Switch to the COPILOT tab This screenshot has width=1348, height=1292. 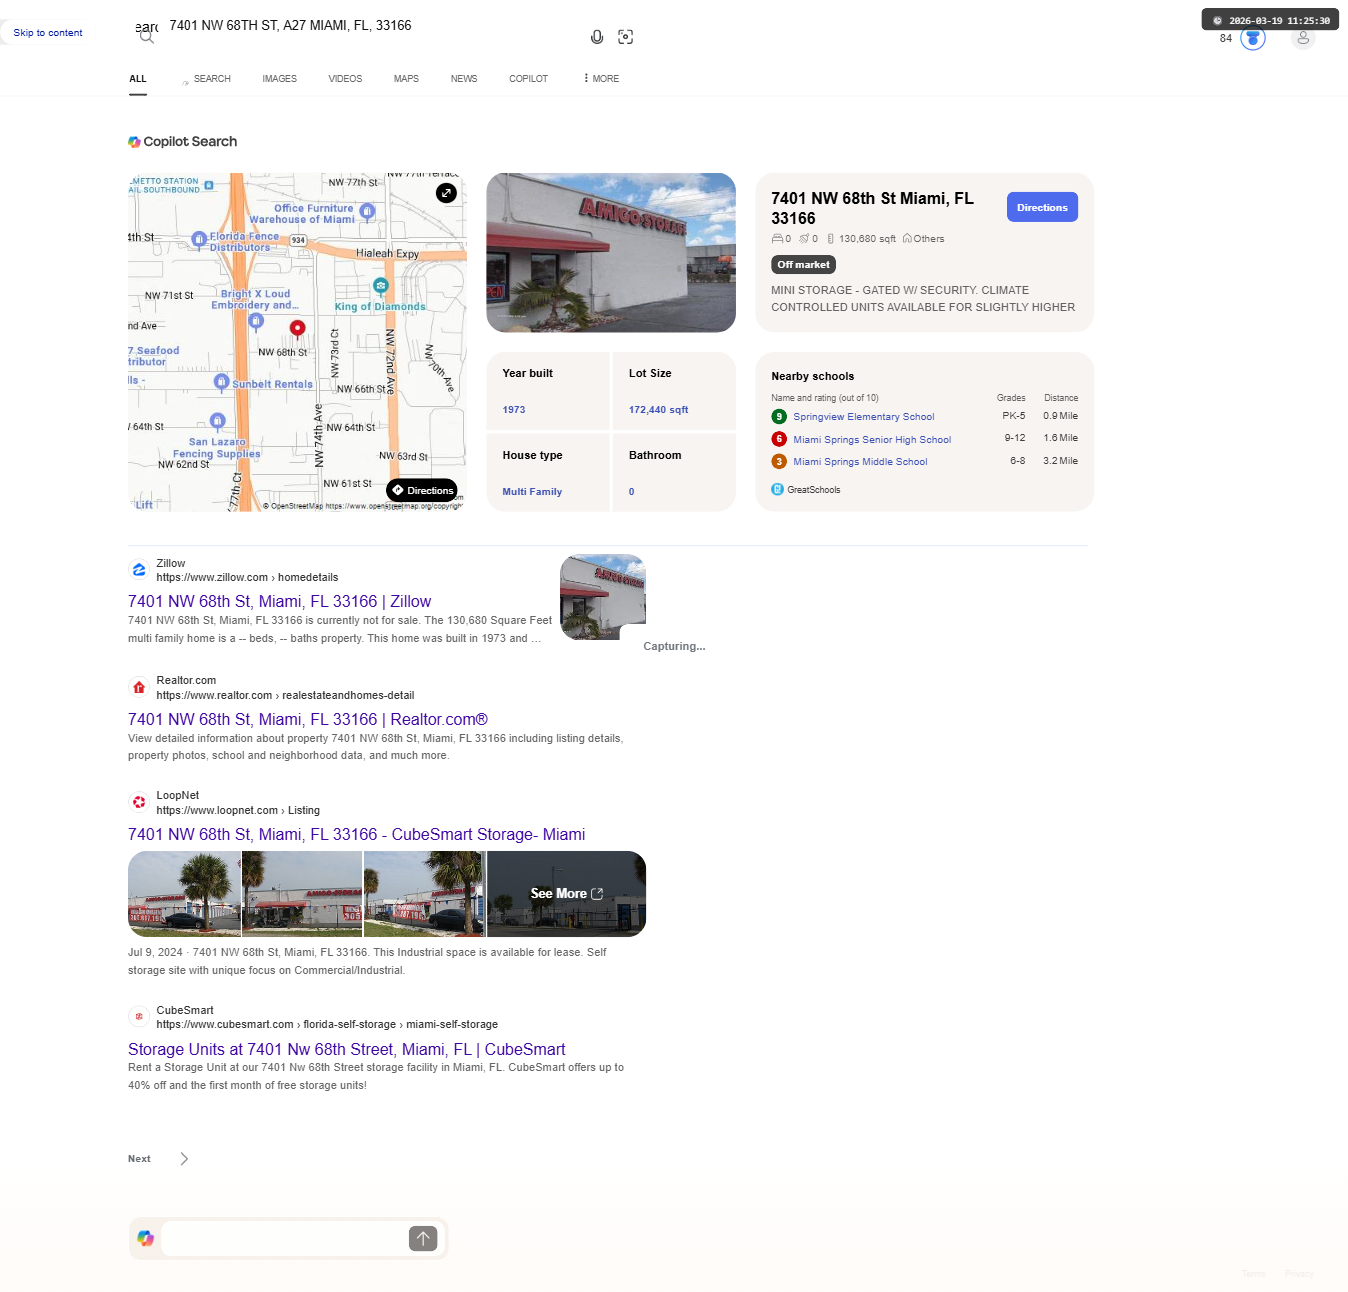[528, 79]
